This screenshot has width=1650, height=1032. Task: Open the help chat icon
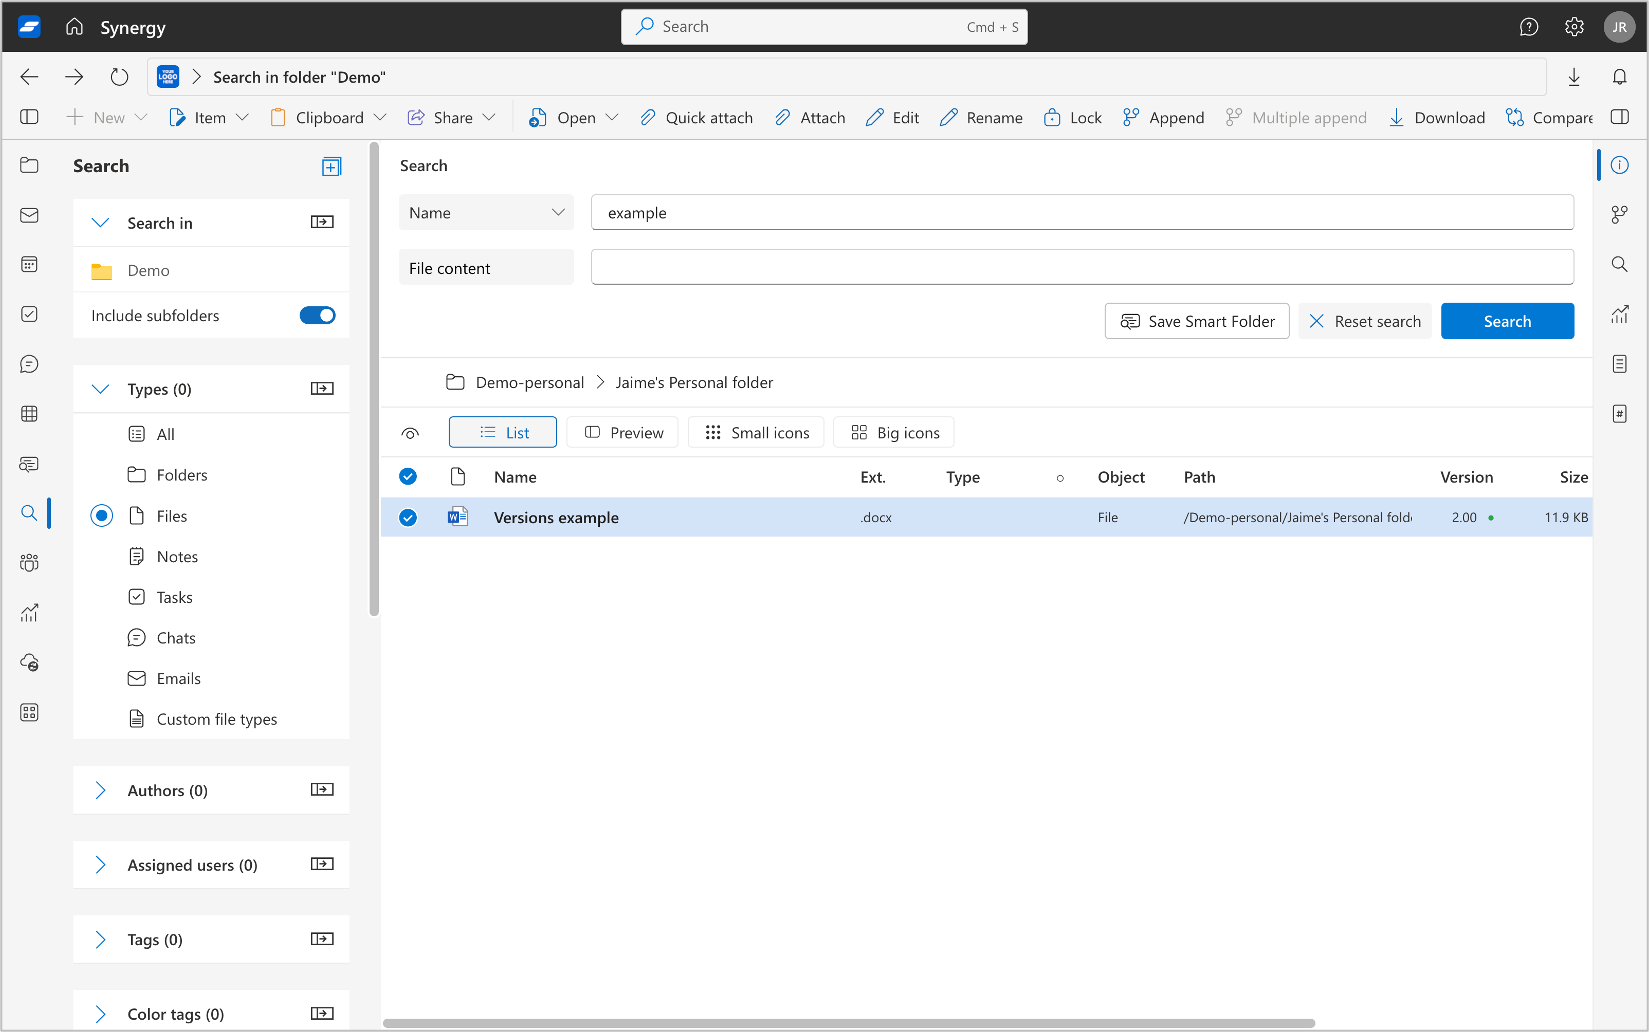(x=1529, y=27)
